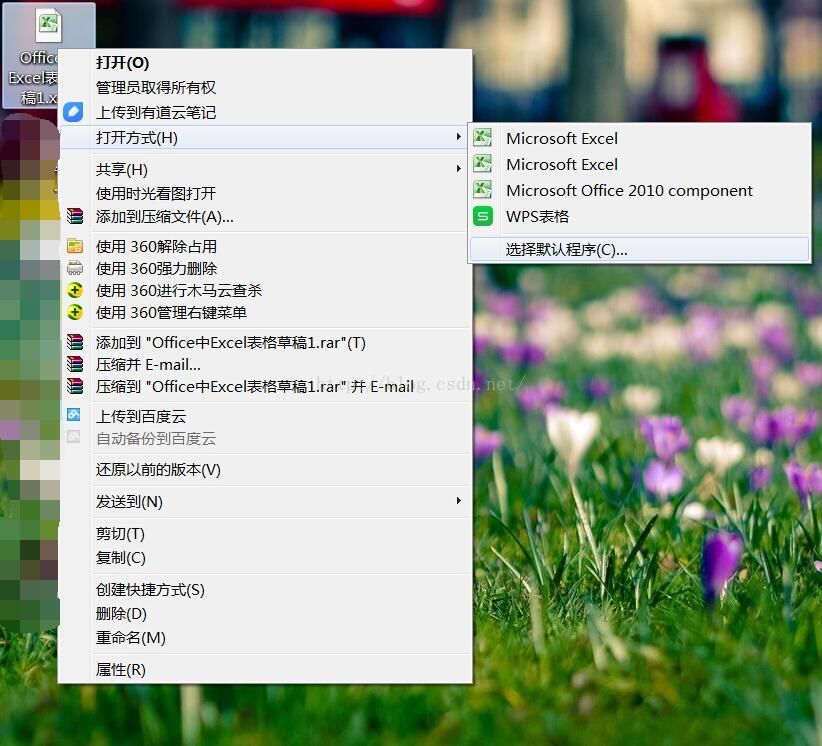Choose 打开(O) from context menu
The width and height of the screenshot is (822, 746).
[266, 63]
